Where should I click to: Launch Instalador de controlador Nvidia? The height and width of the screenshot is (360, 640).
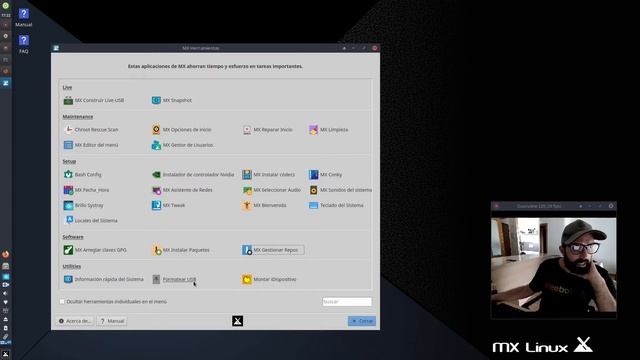pos(193,174)
